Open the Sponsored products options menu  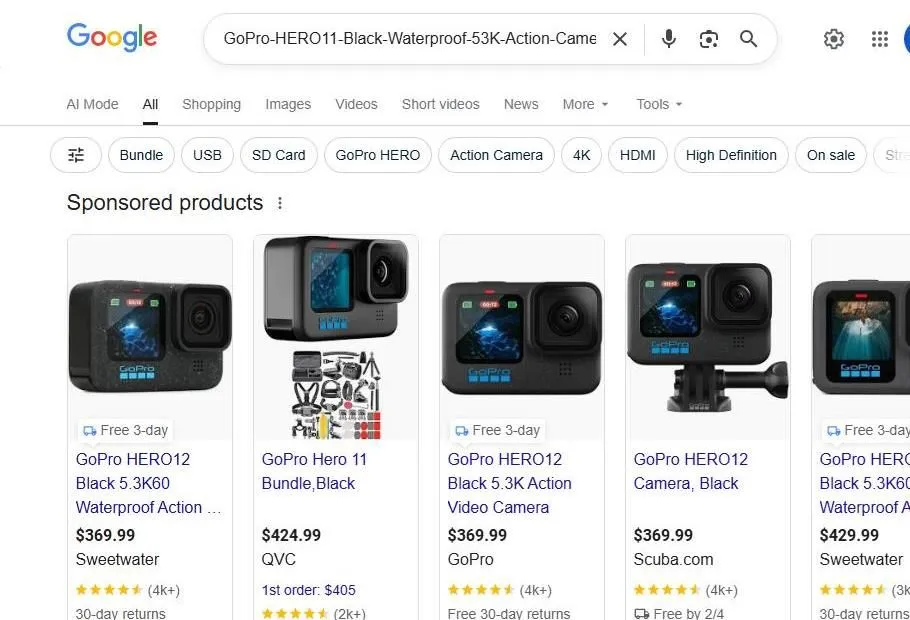pyautogui.click(x=279, y=203)
